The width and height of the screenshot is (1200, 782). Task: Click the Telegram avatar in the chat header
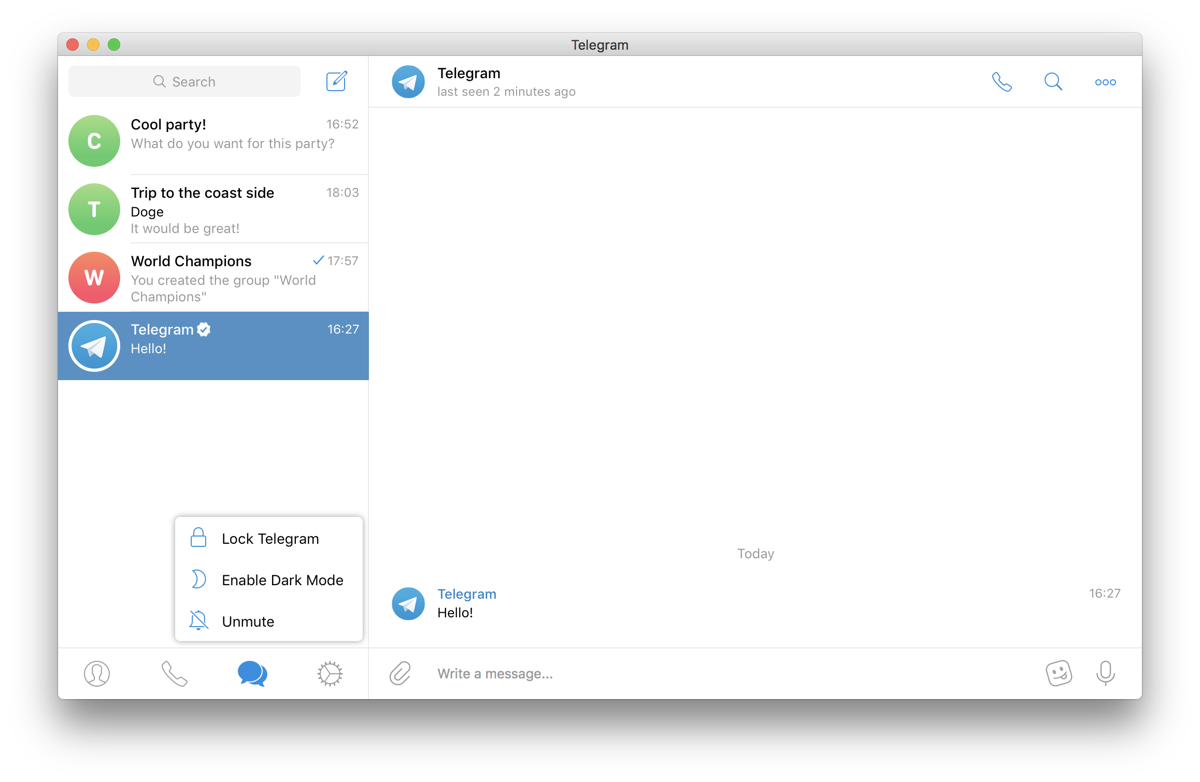(x=408, y=82)
